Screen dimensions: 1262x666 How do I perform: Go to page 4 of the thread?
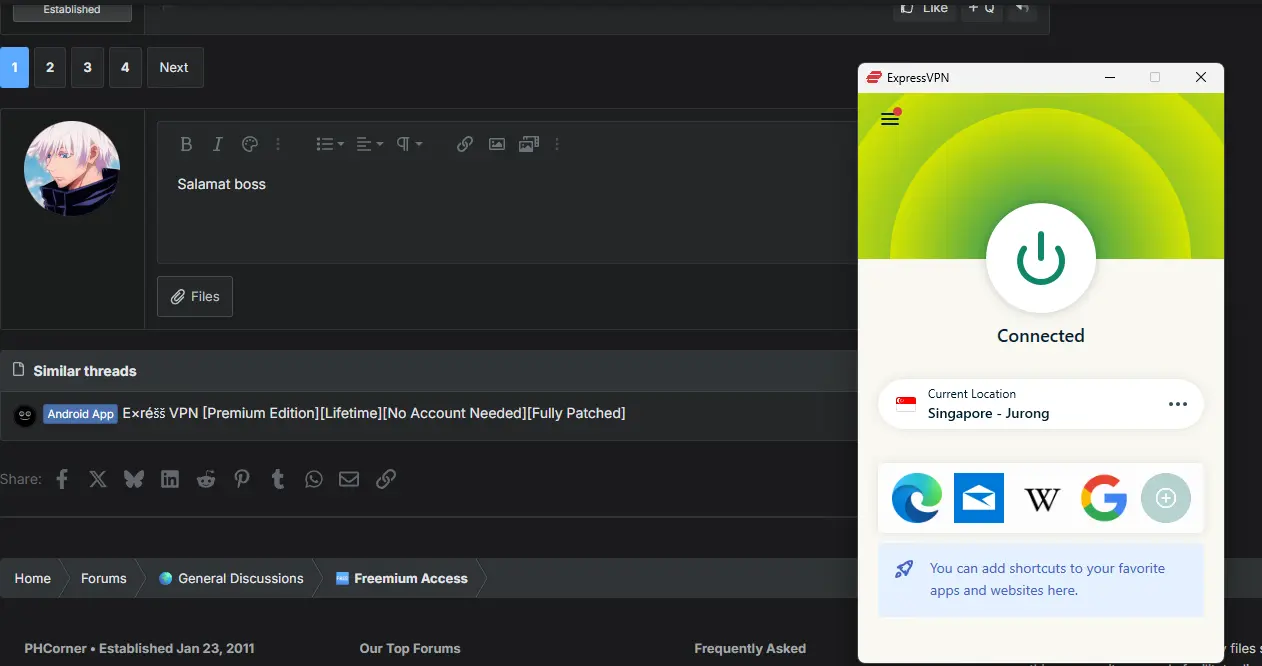(125, 67)
